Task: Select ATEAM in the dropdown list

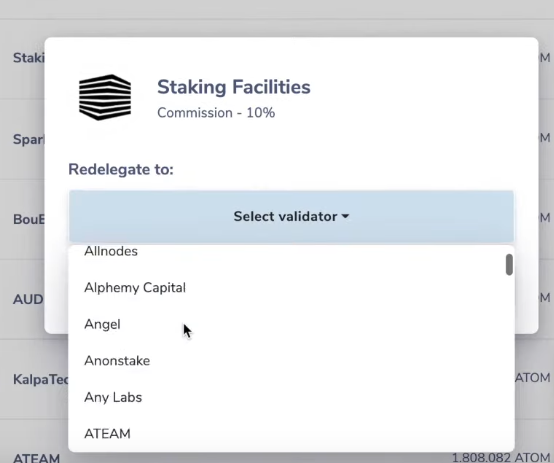Action: coord(107,434)
